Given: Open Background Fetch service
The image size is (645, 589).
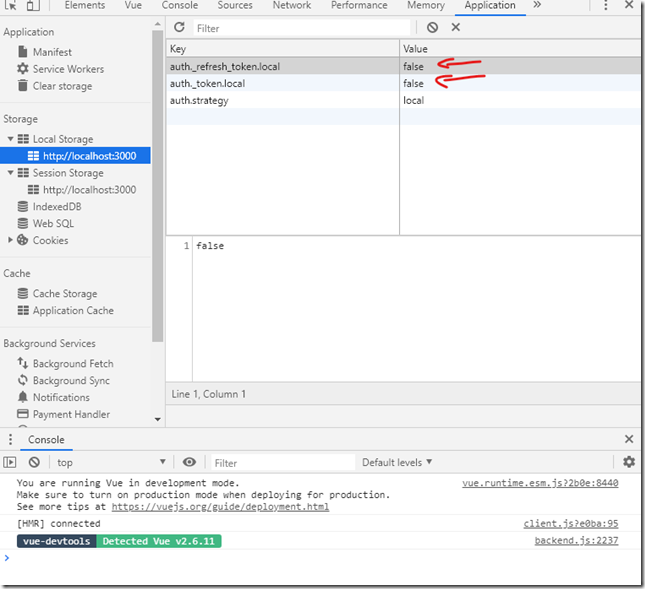Looking at the screenshot, I should (x=73, y=364).
